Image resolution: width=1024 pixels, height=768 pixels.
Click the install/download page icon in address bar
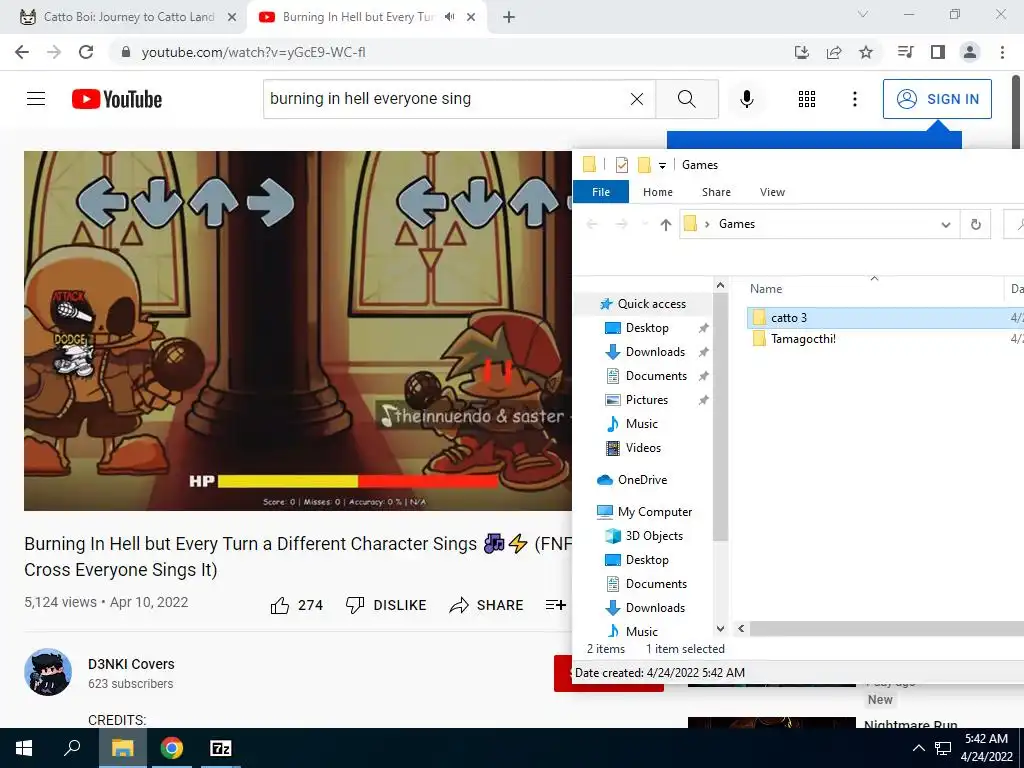pyautogui.click(x=802, y=52)
